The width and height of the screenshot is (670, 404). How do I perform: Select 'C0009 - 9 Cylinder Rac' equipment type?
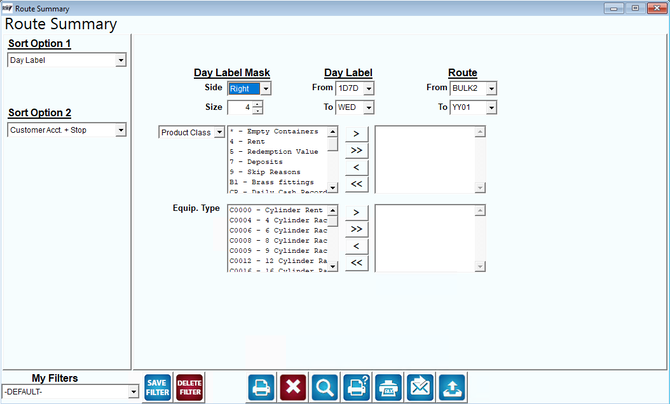click(x=278, y=251)
